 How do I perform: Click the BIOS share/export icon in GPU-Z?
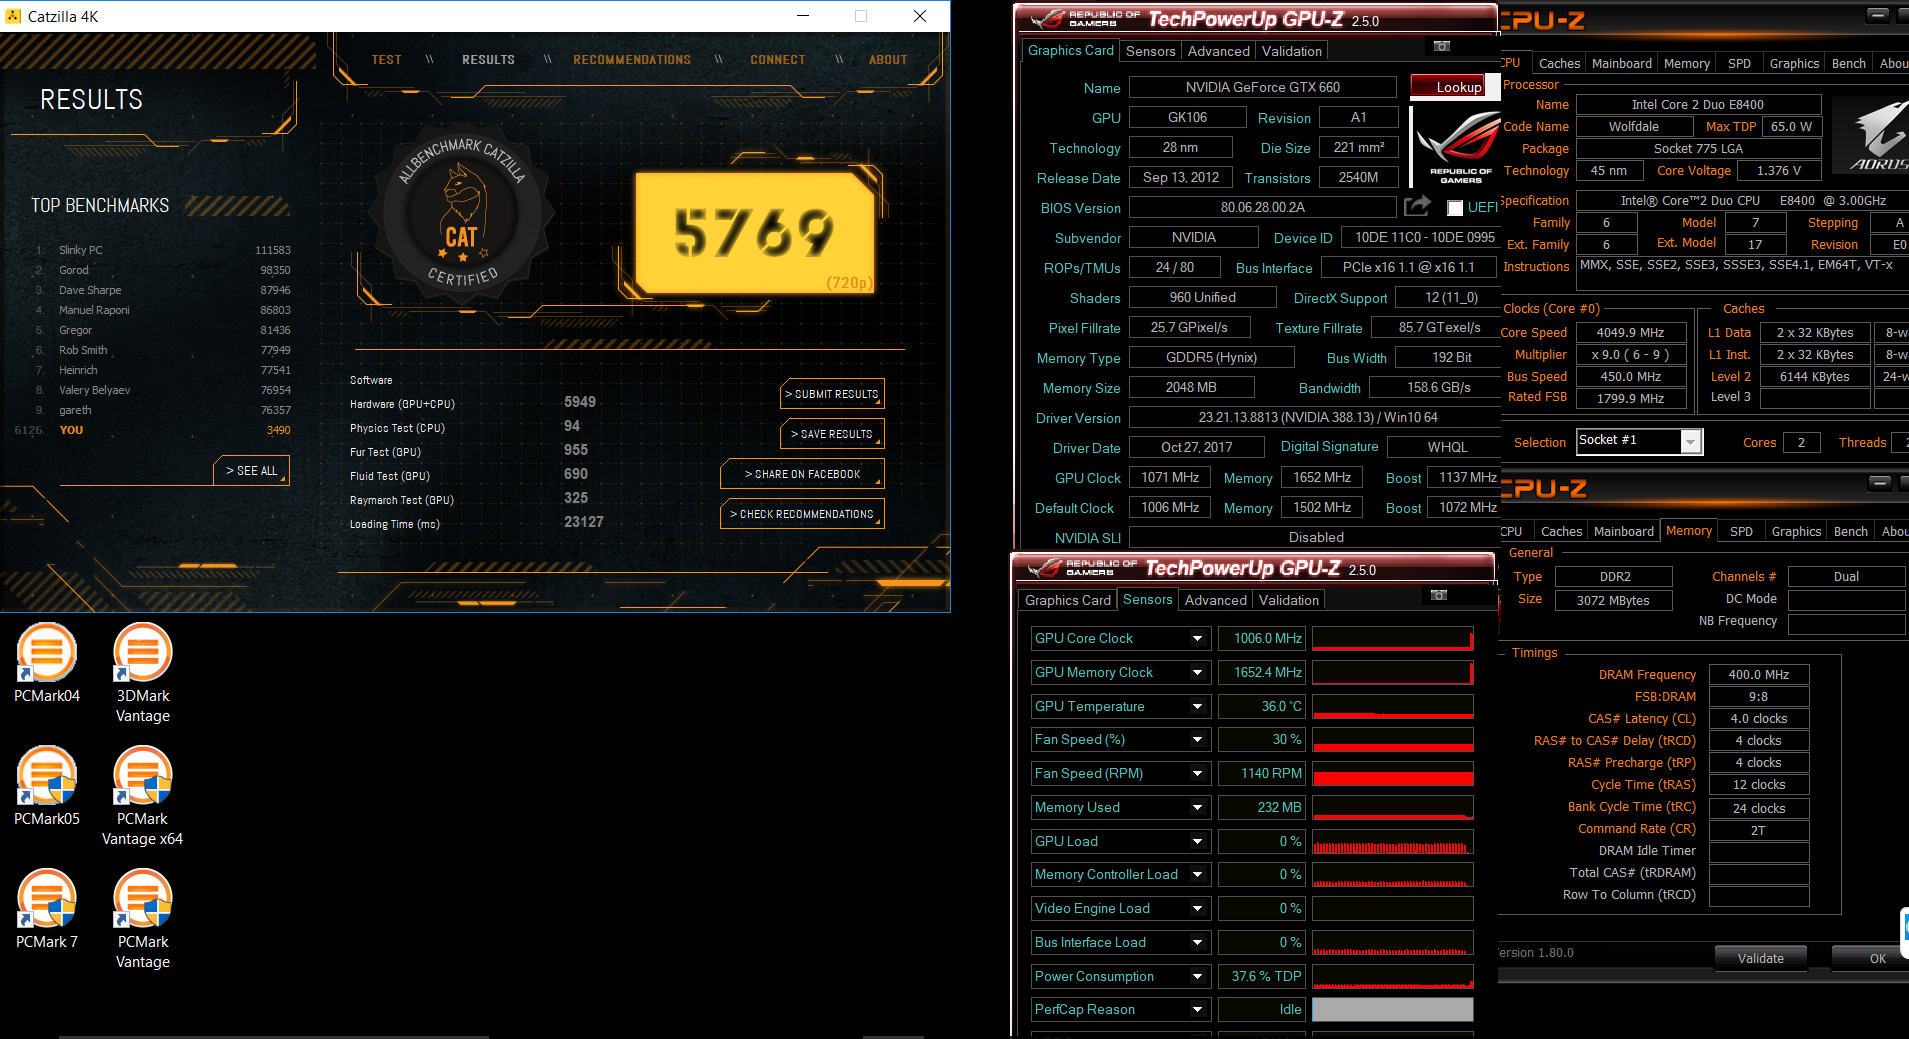tap(1417, 206)
